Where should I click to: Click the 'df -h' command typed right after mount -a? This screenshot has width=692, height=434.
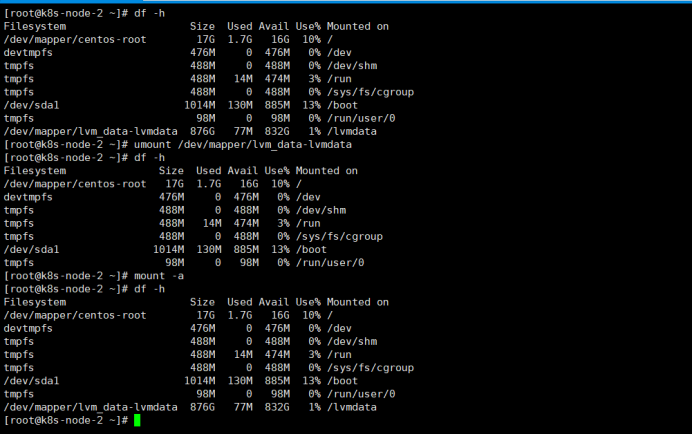[150, 289]
